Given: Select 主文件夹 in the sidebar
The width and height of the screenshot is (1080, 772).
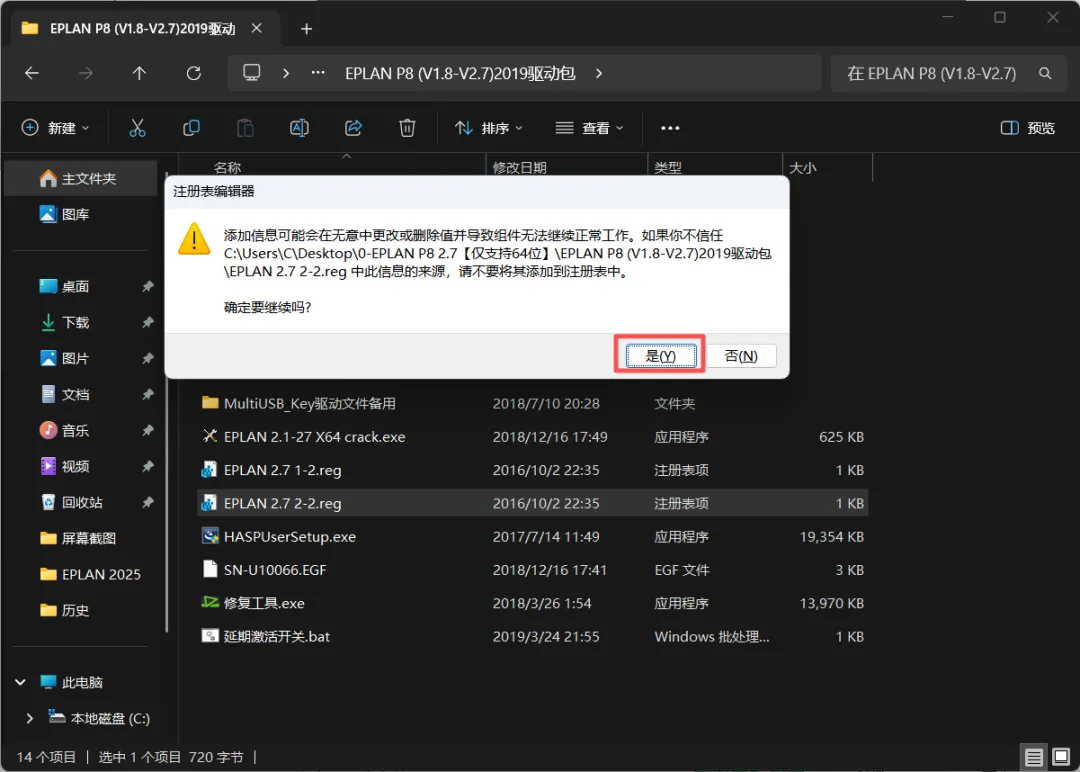Looking at the screenshot, I should (x=81, y=179).
